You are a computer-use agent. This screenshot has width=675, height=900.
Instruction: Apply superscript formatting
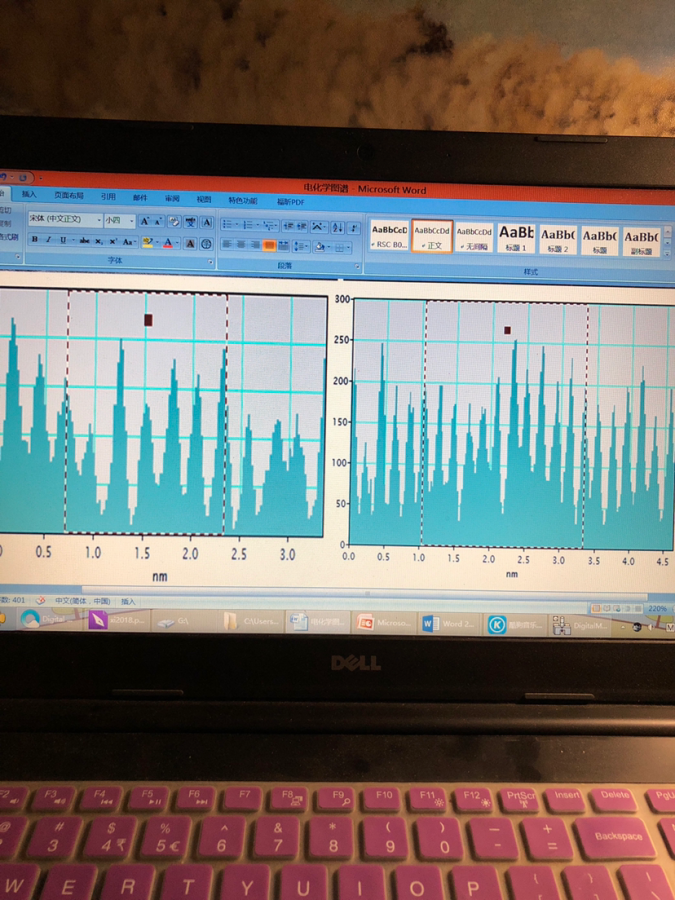pyautogui.click(x=113, y=241)
